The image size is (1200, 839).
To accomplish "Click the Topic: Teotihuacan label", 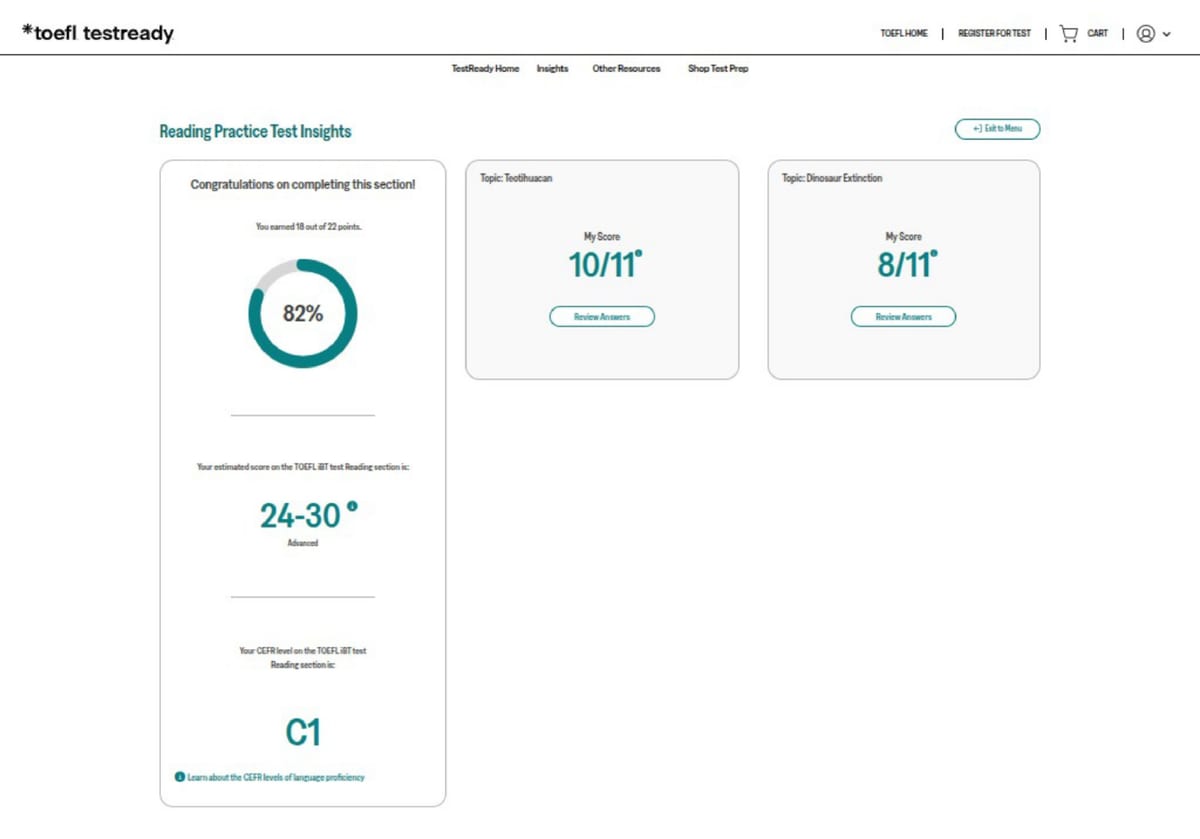I will point(515,178).
